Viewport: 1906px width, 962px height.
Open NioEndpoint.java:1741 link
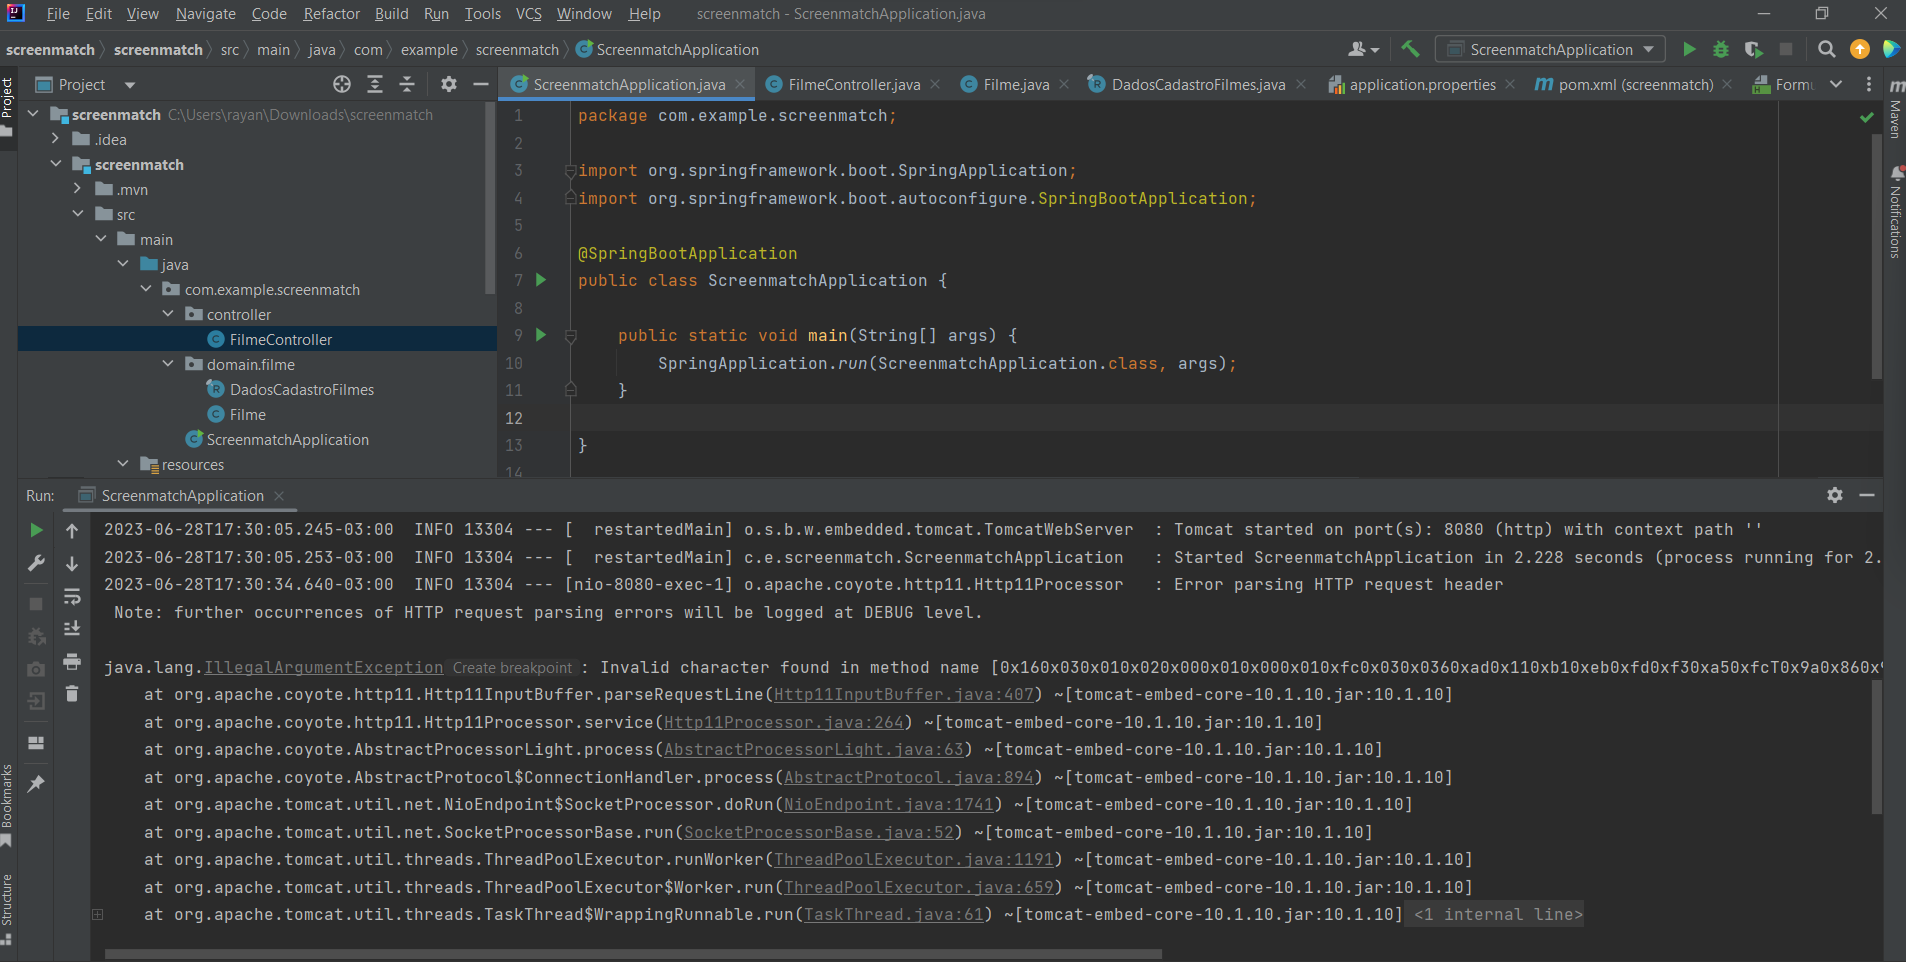pyautogui.click(x=889, y=805)
